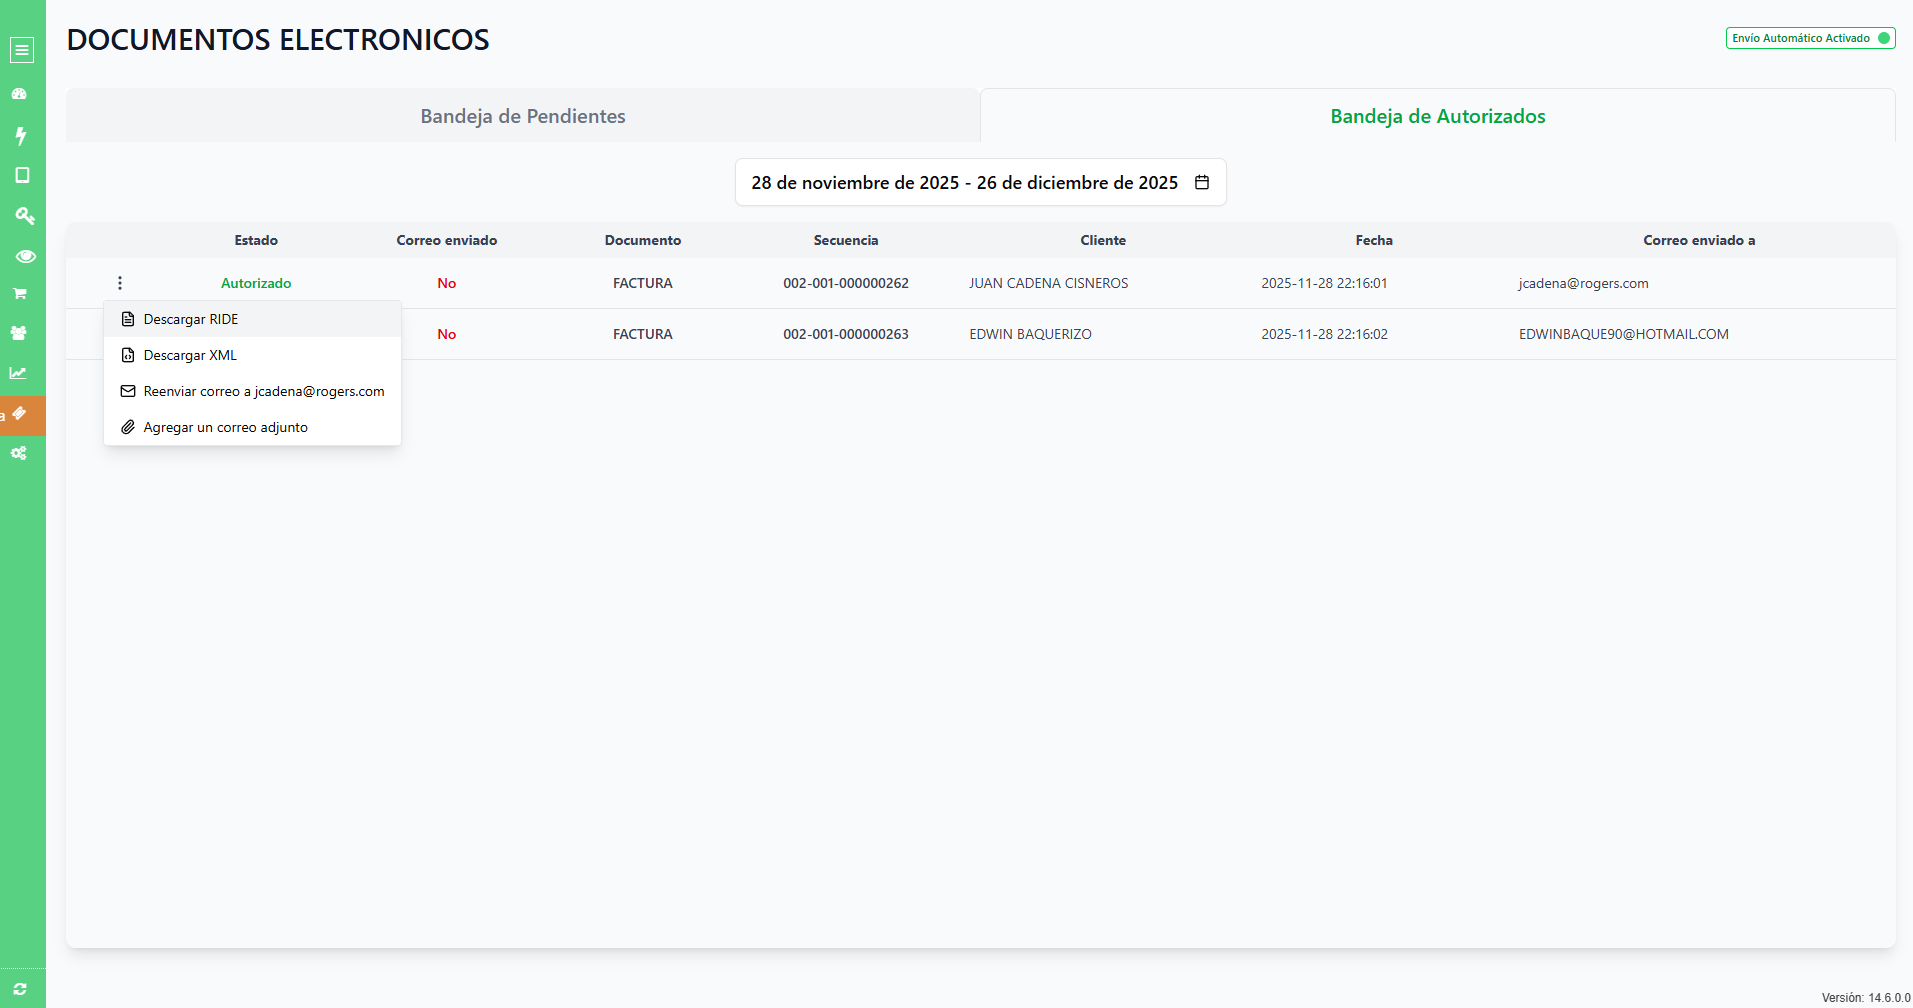Select the key icon in sidebar
Viewport: 1913px width, 1008px height.
coord(24,215)
